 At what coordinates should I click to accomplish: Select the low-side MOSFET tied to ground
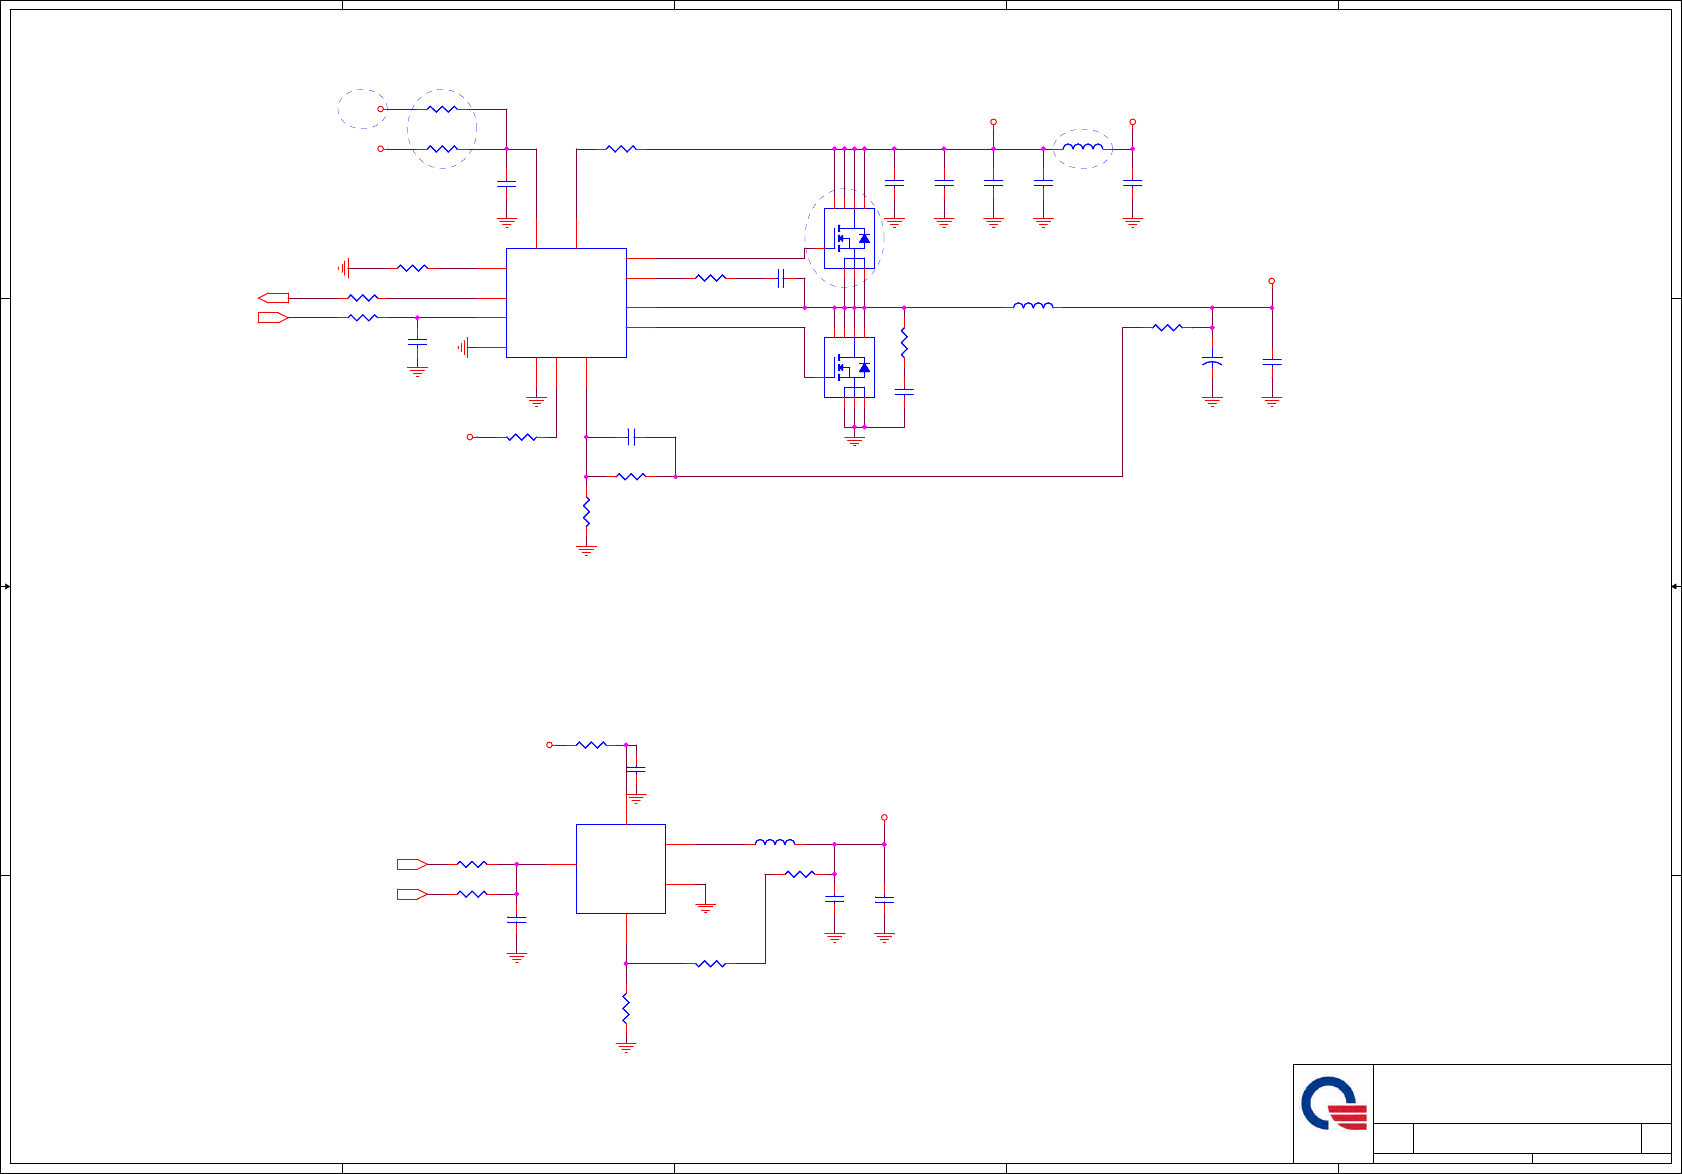tap(849, 367)
